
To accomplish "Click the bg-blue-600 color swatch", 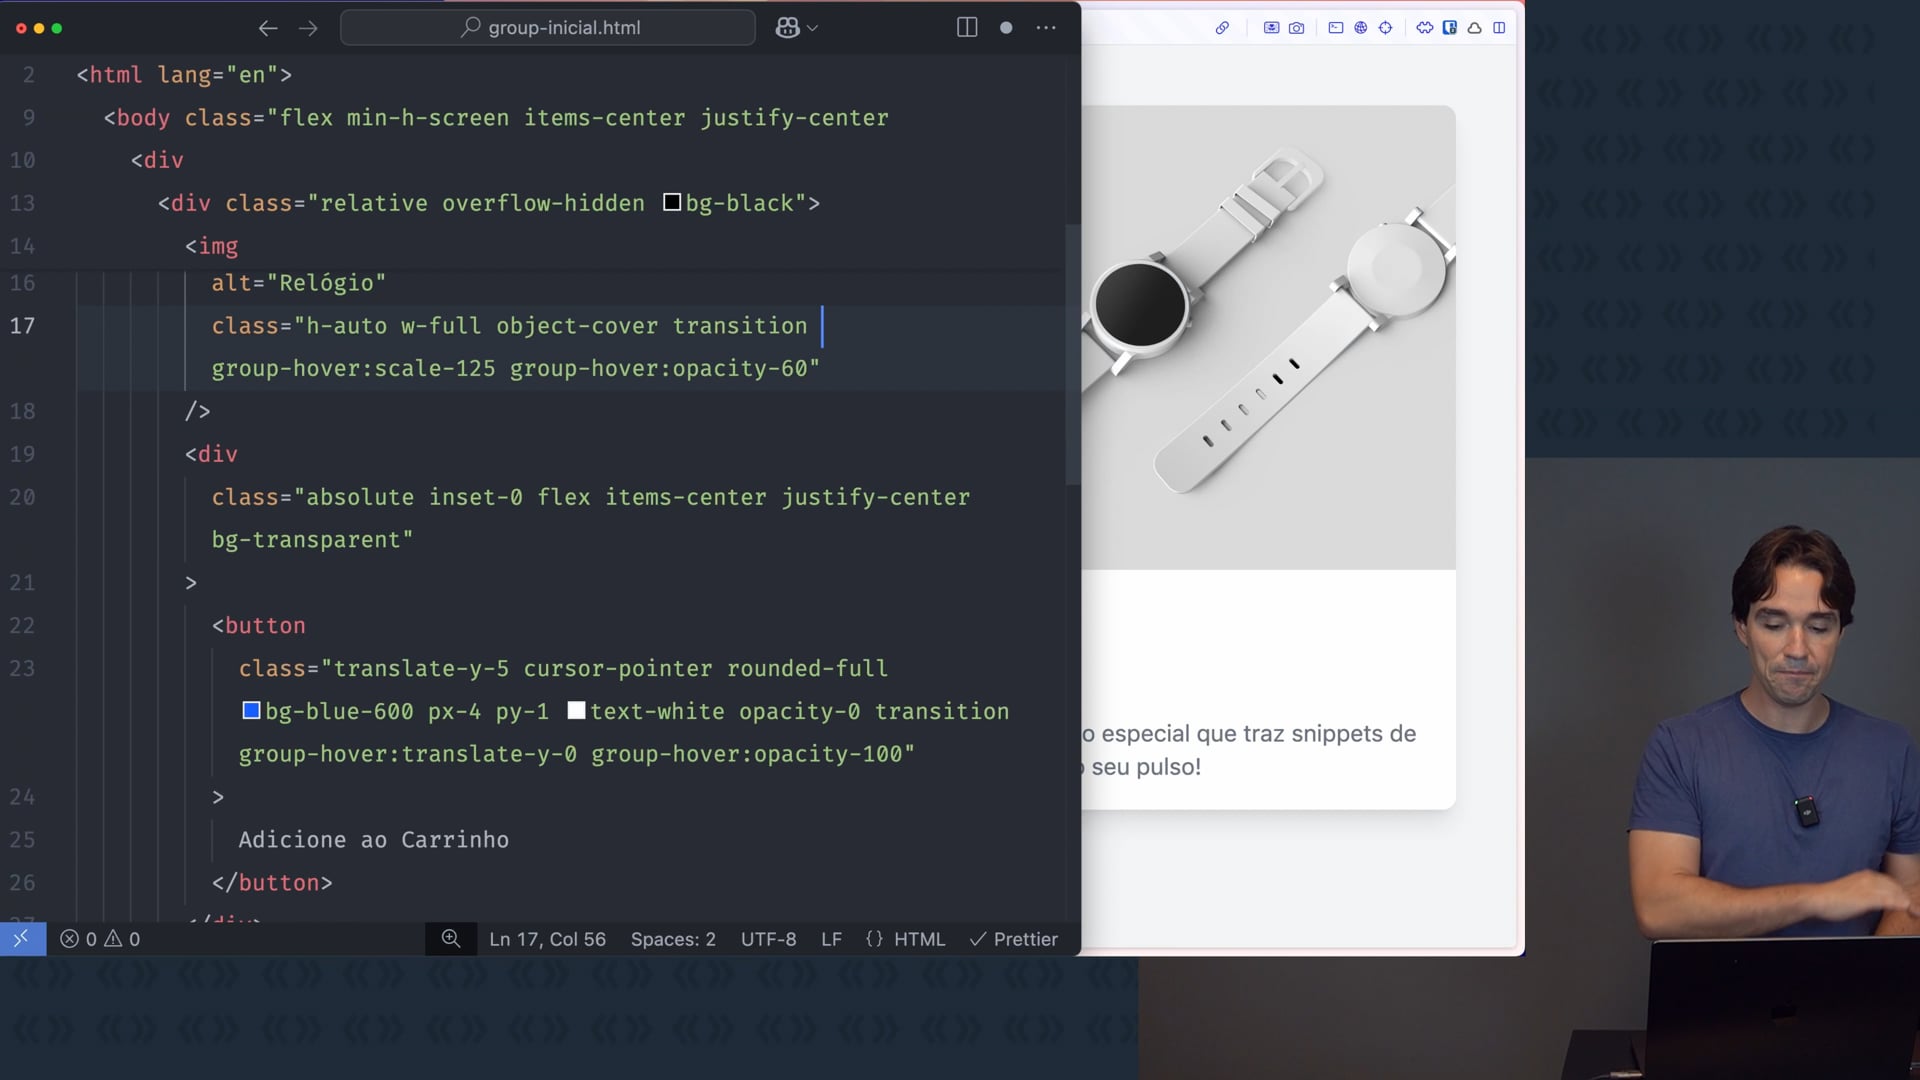I will 251,711.
